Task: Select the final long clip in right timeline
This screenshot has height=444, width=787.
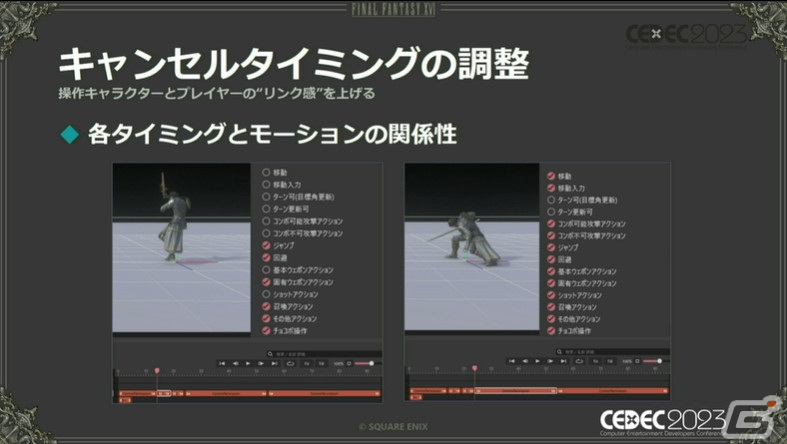Action: coord(612,391)
